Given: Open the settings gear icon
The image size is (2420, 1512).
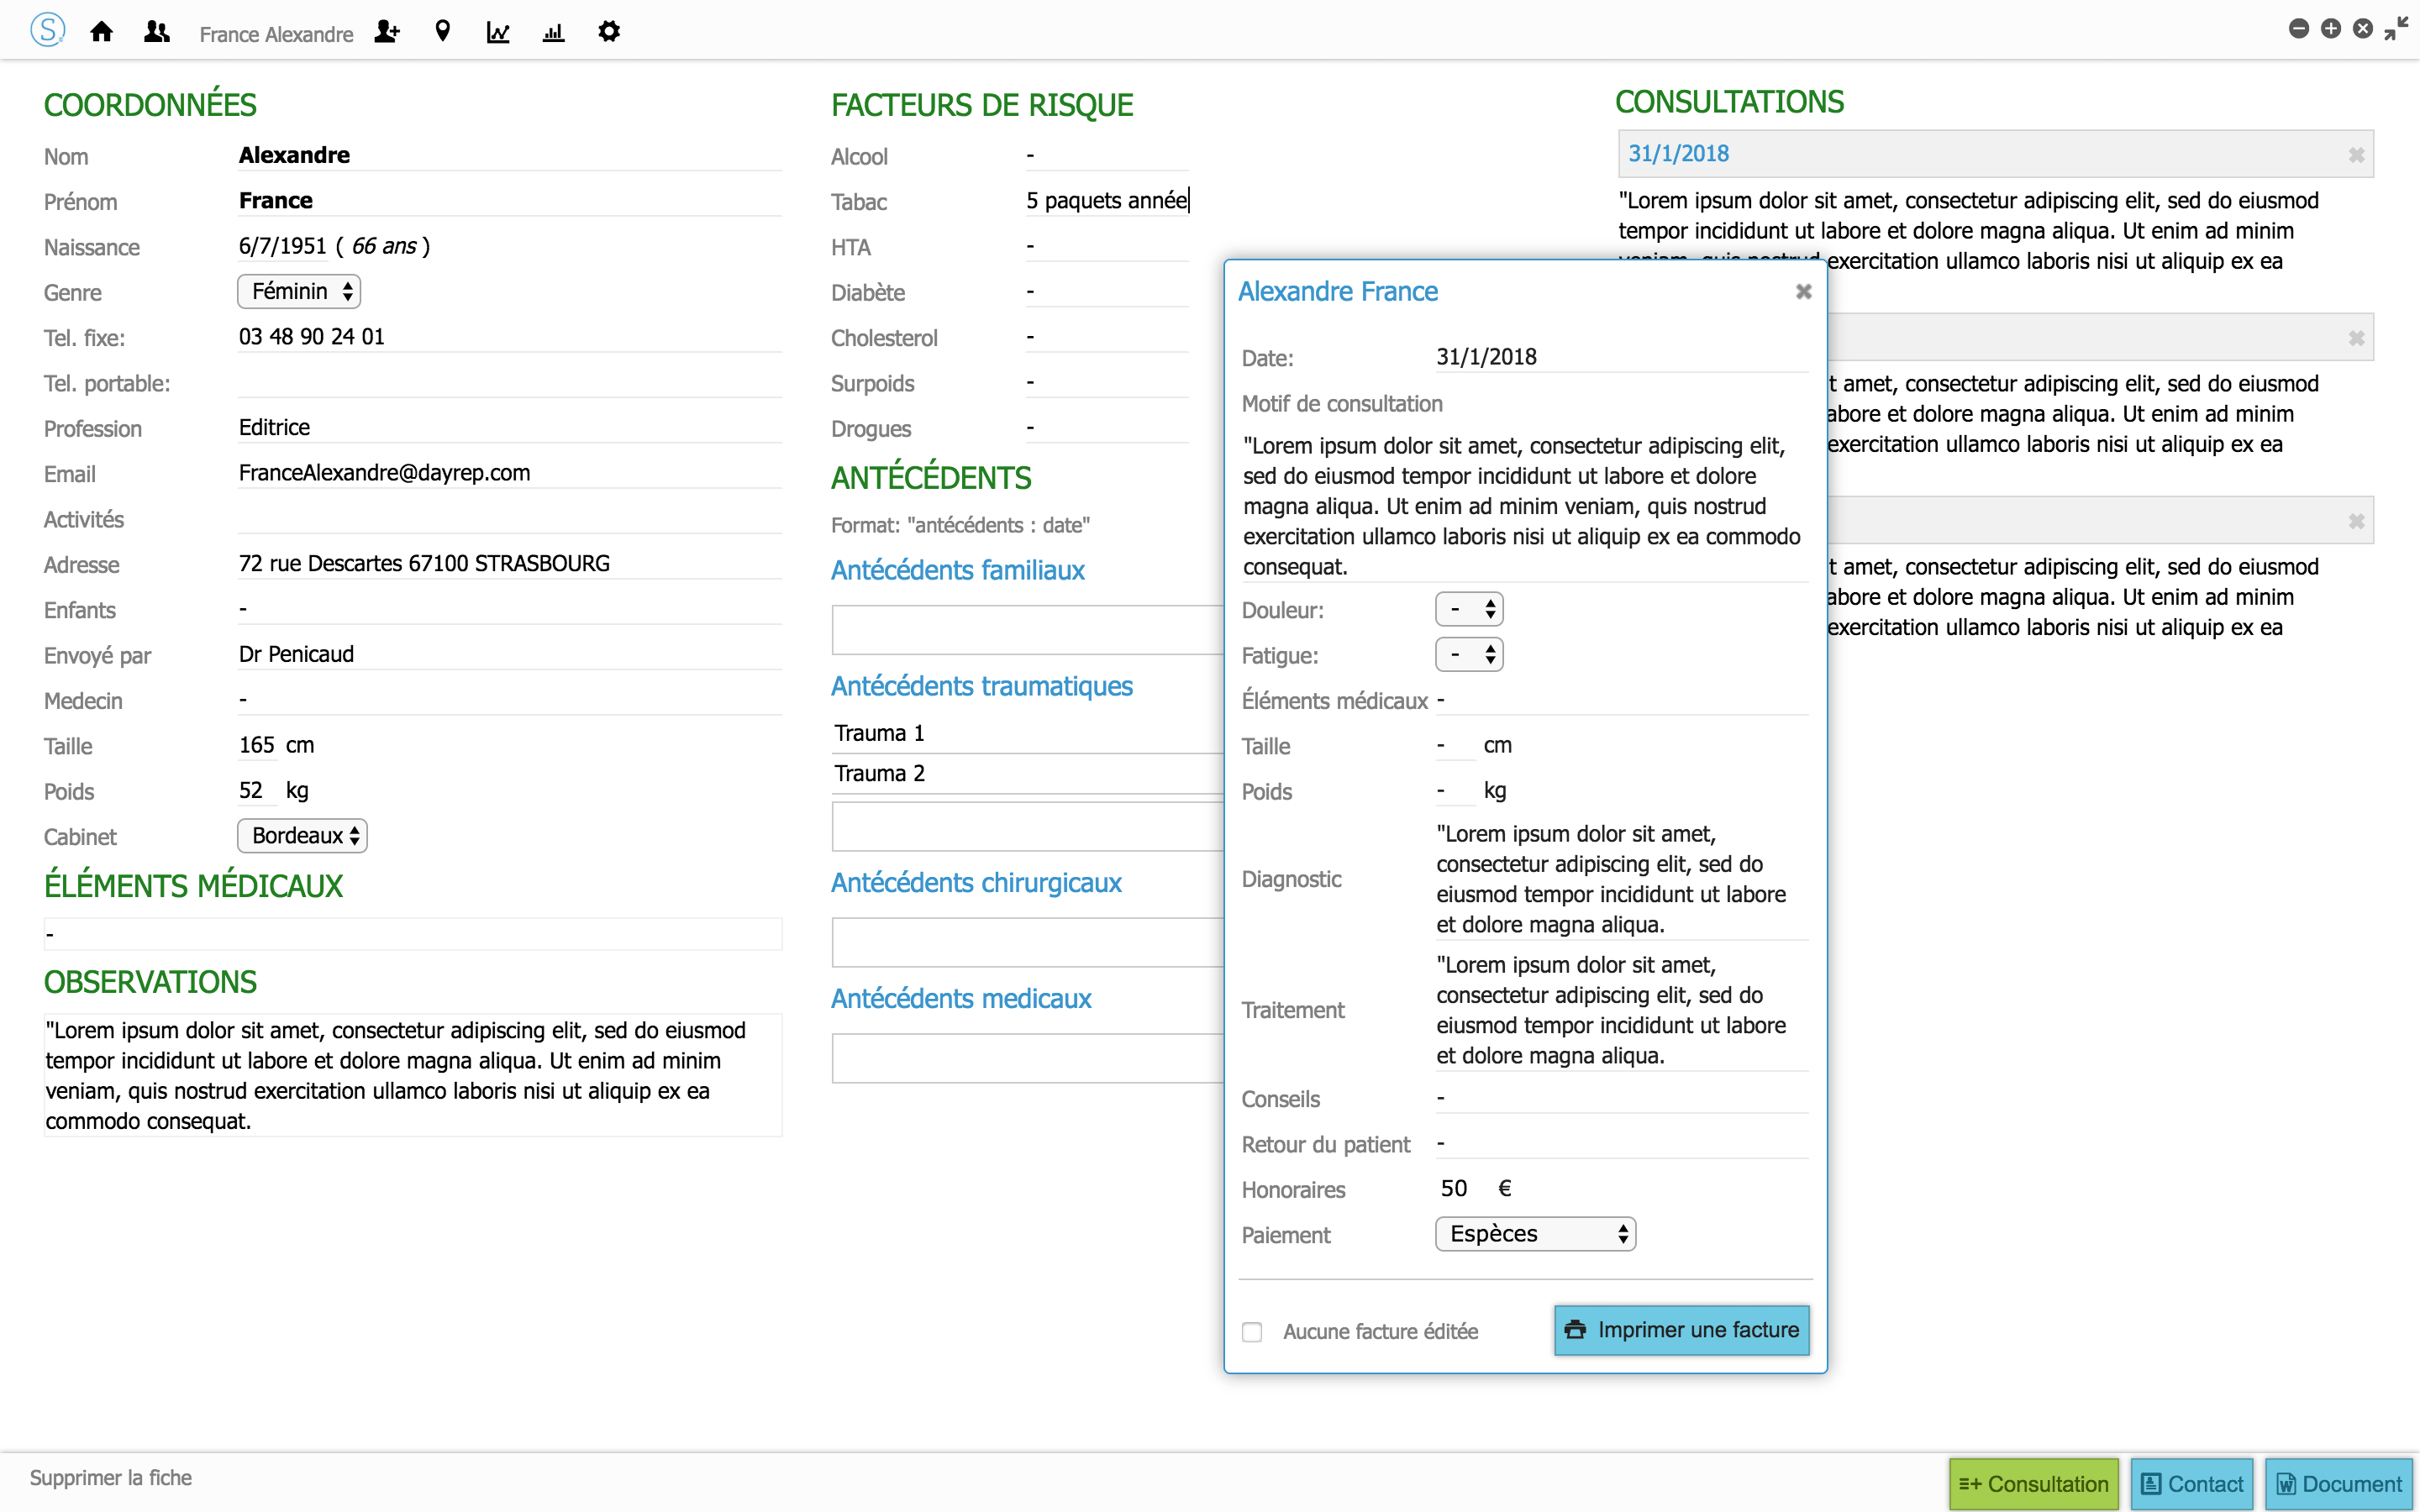Looking at the screenshot, I should tap(609, 32).
